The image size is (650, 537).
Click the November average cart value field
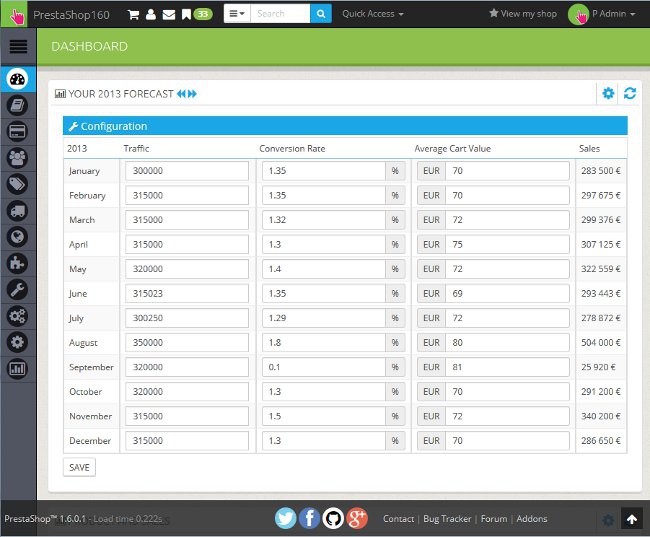pyautogui.click(x=507, y=416)
